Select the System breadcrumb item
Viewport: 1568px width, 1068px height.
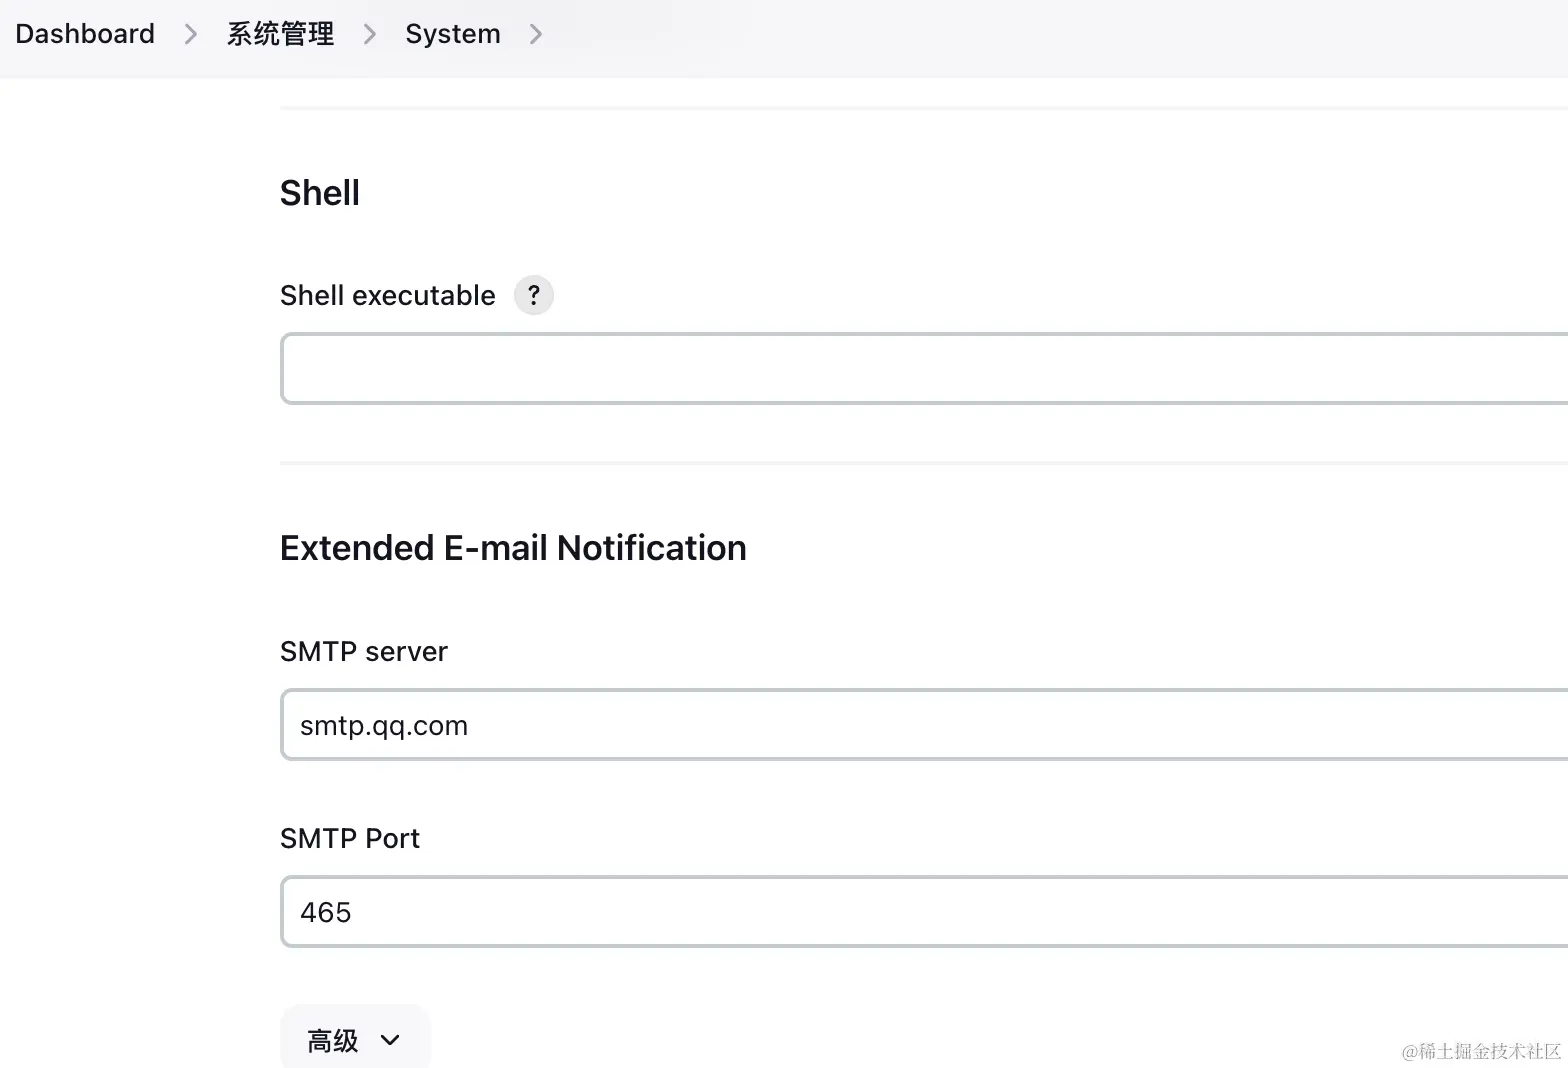coord(453,34)
